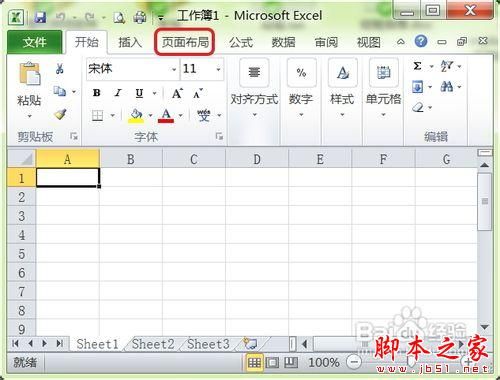Open the 视图 (View) tab
Screen dimensions: 500x380
coord(369,42)
